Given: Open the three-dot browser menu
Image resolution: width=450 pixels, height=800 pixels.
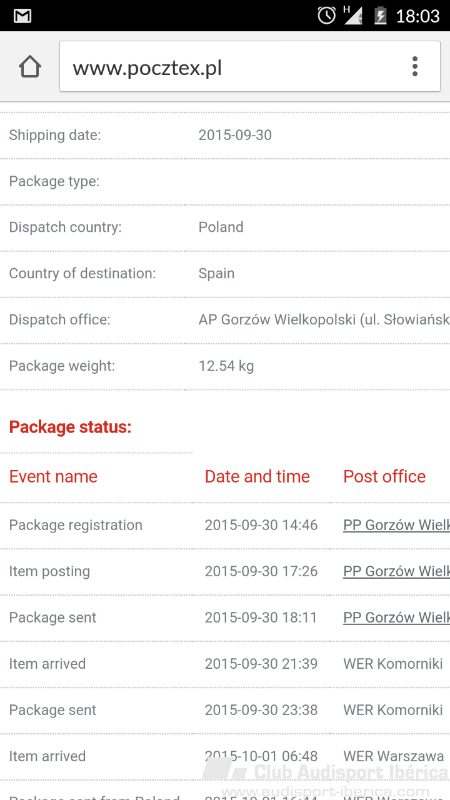Looking at the screenshot, I should point(415,67).
